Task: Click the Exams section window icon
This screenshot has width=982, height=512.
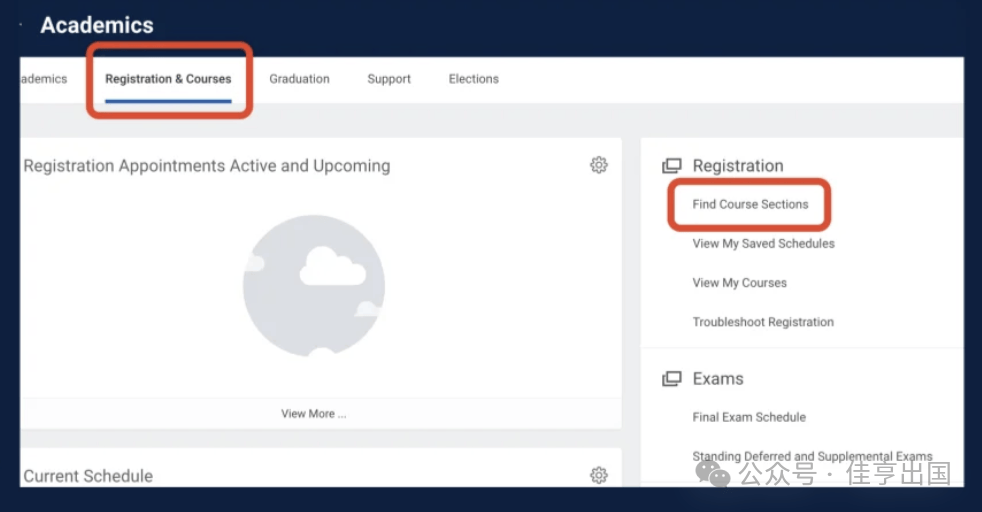Action: (x=672, y=379)
